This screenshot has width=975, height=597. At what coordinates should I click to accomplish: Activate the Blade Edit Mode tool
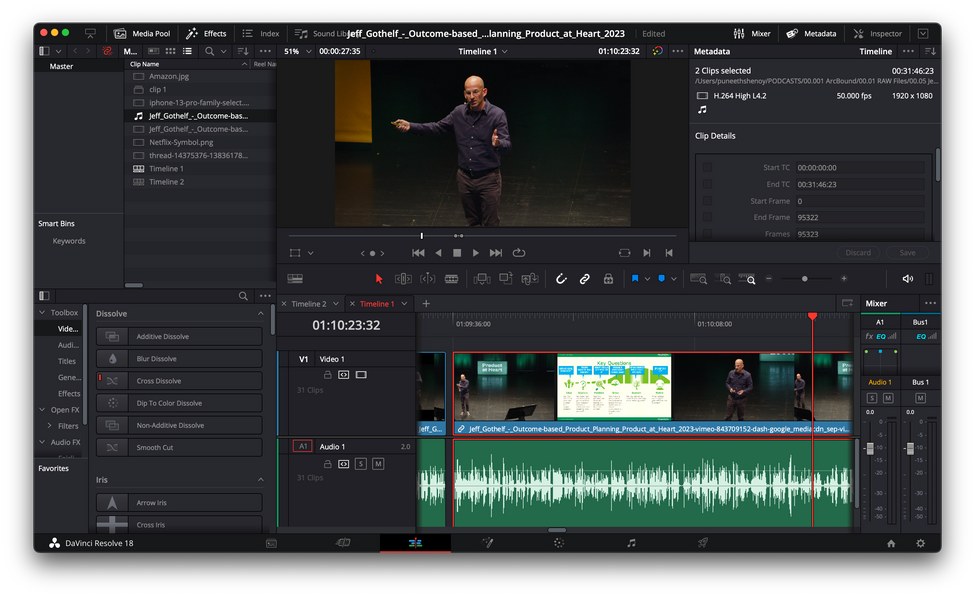451,279
